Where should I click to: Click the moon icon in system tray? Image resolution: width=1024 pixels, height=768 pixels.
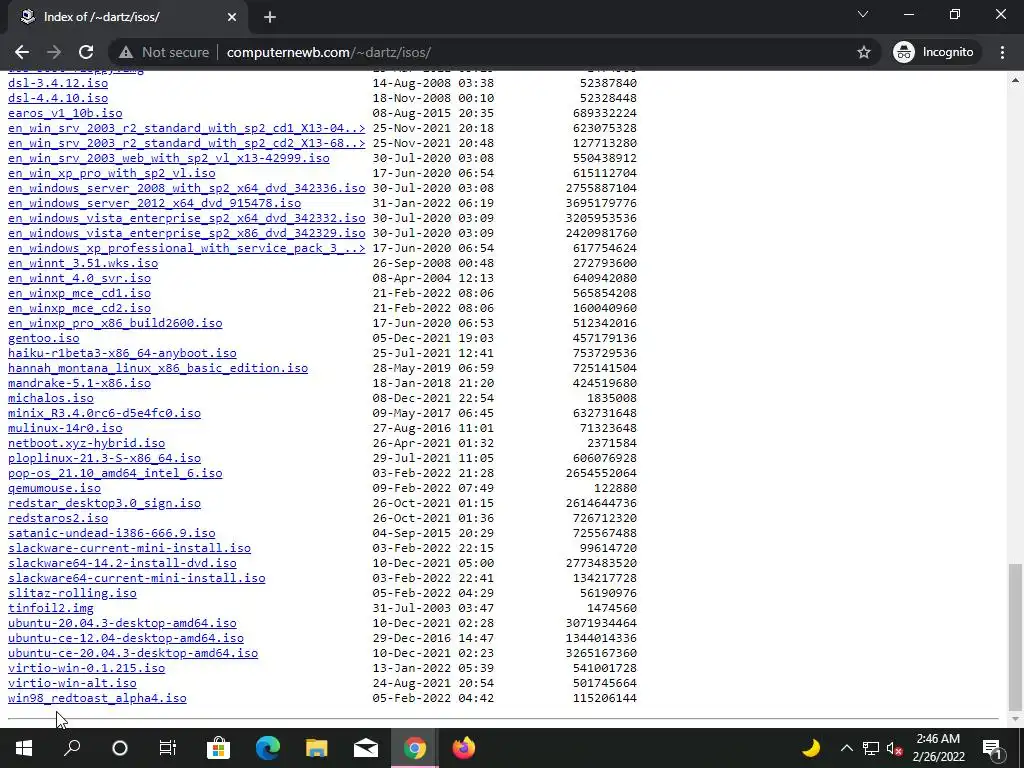810,748
